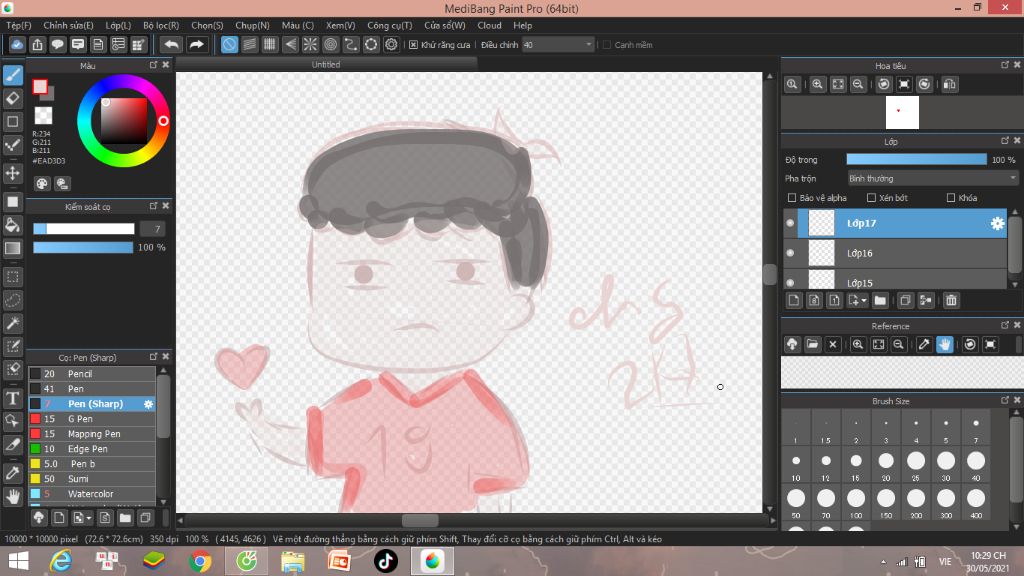Open layer settings gear for Lớp17

tap(996, 224)
